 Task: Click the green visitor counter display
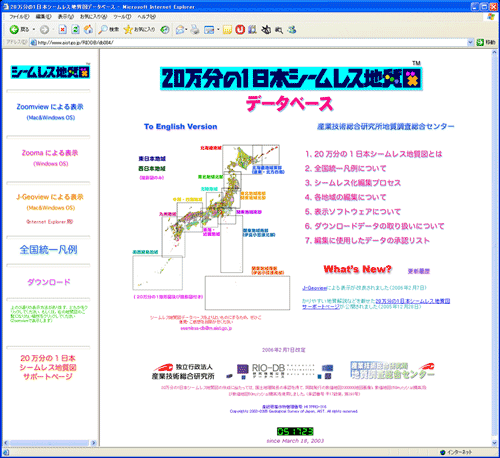click(295, 431)
